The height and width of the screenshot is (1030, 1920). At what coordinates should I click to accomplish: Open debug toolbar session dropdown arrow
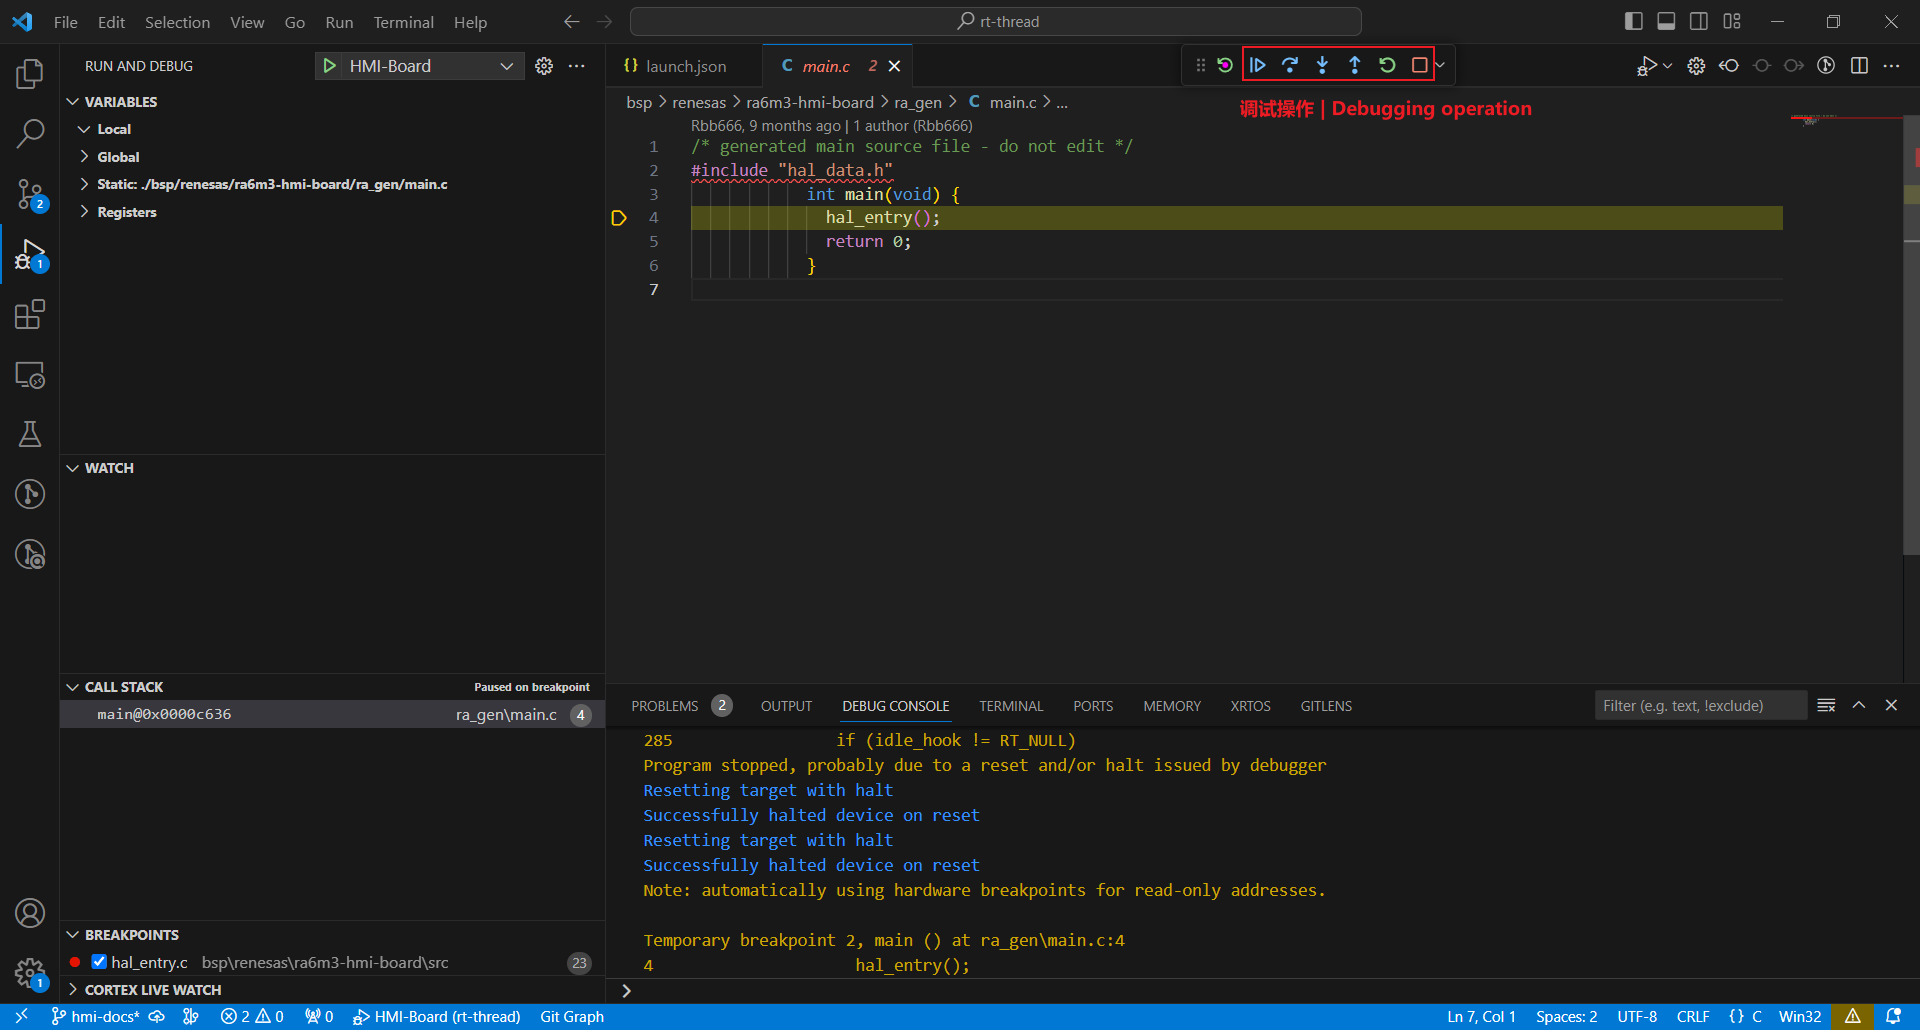coord(1440,65)
